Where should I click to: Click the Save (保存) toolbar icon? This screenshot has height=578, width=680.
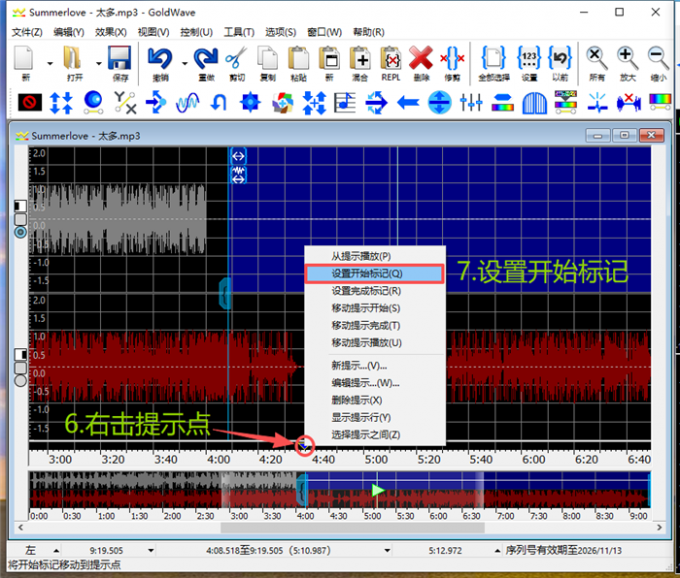coord(120,59)
